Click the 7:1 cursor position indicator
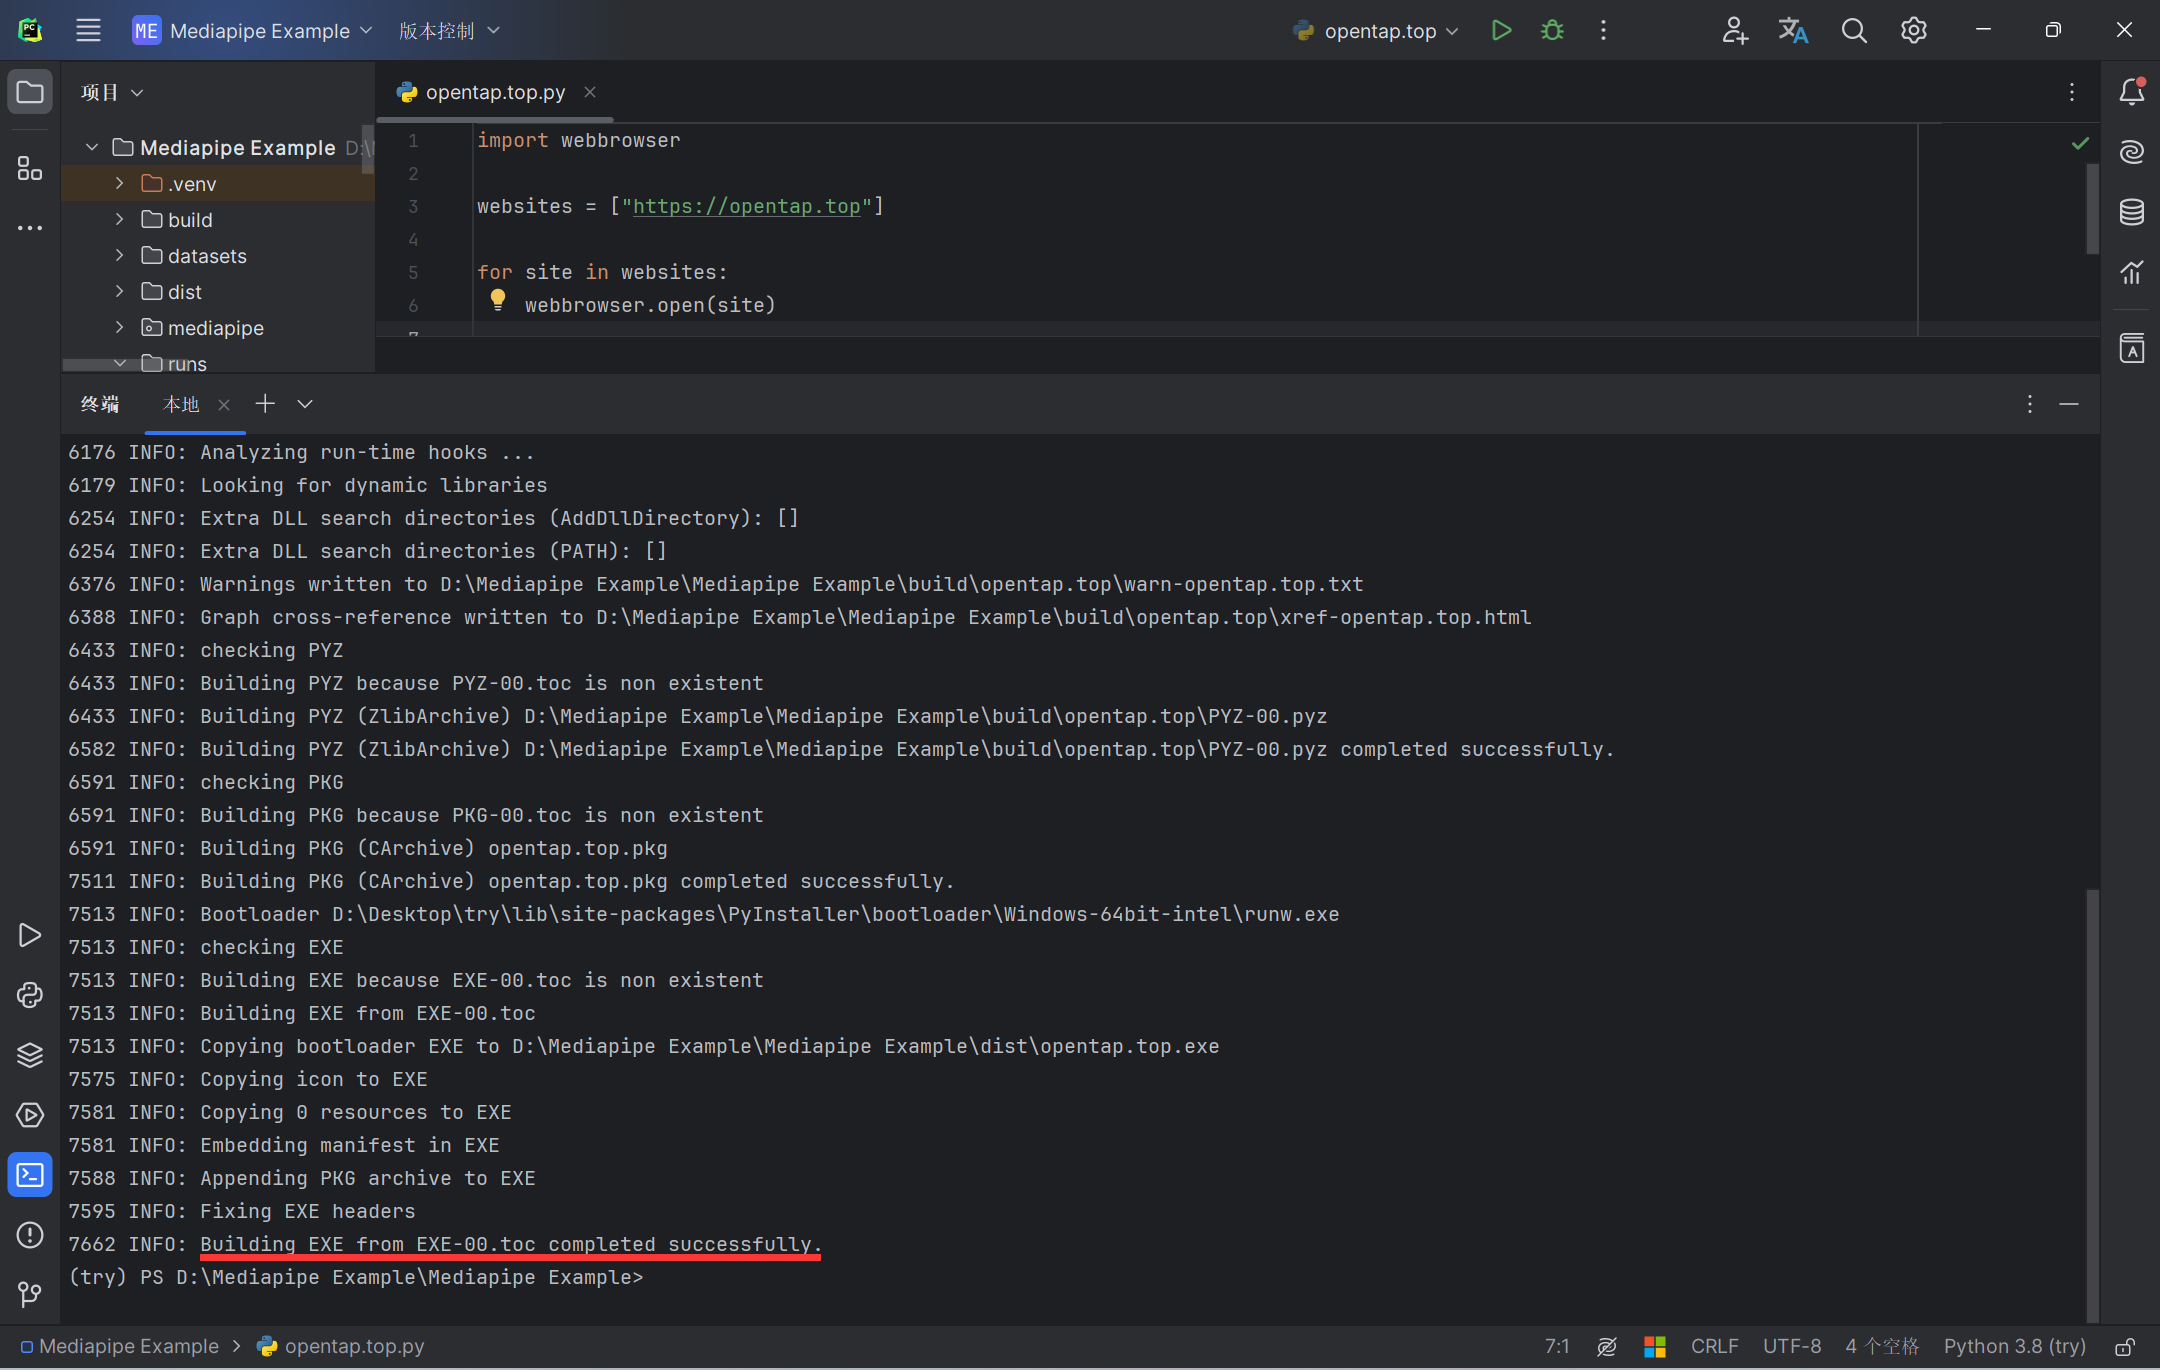This screenshot has height=1370, width=2160. click(x=1557, y=1347)
